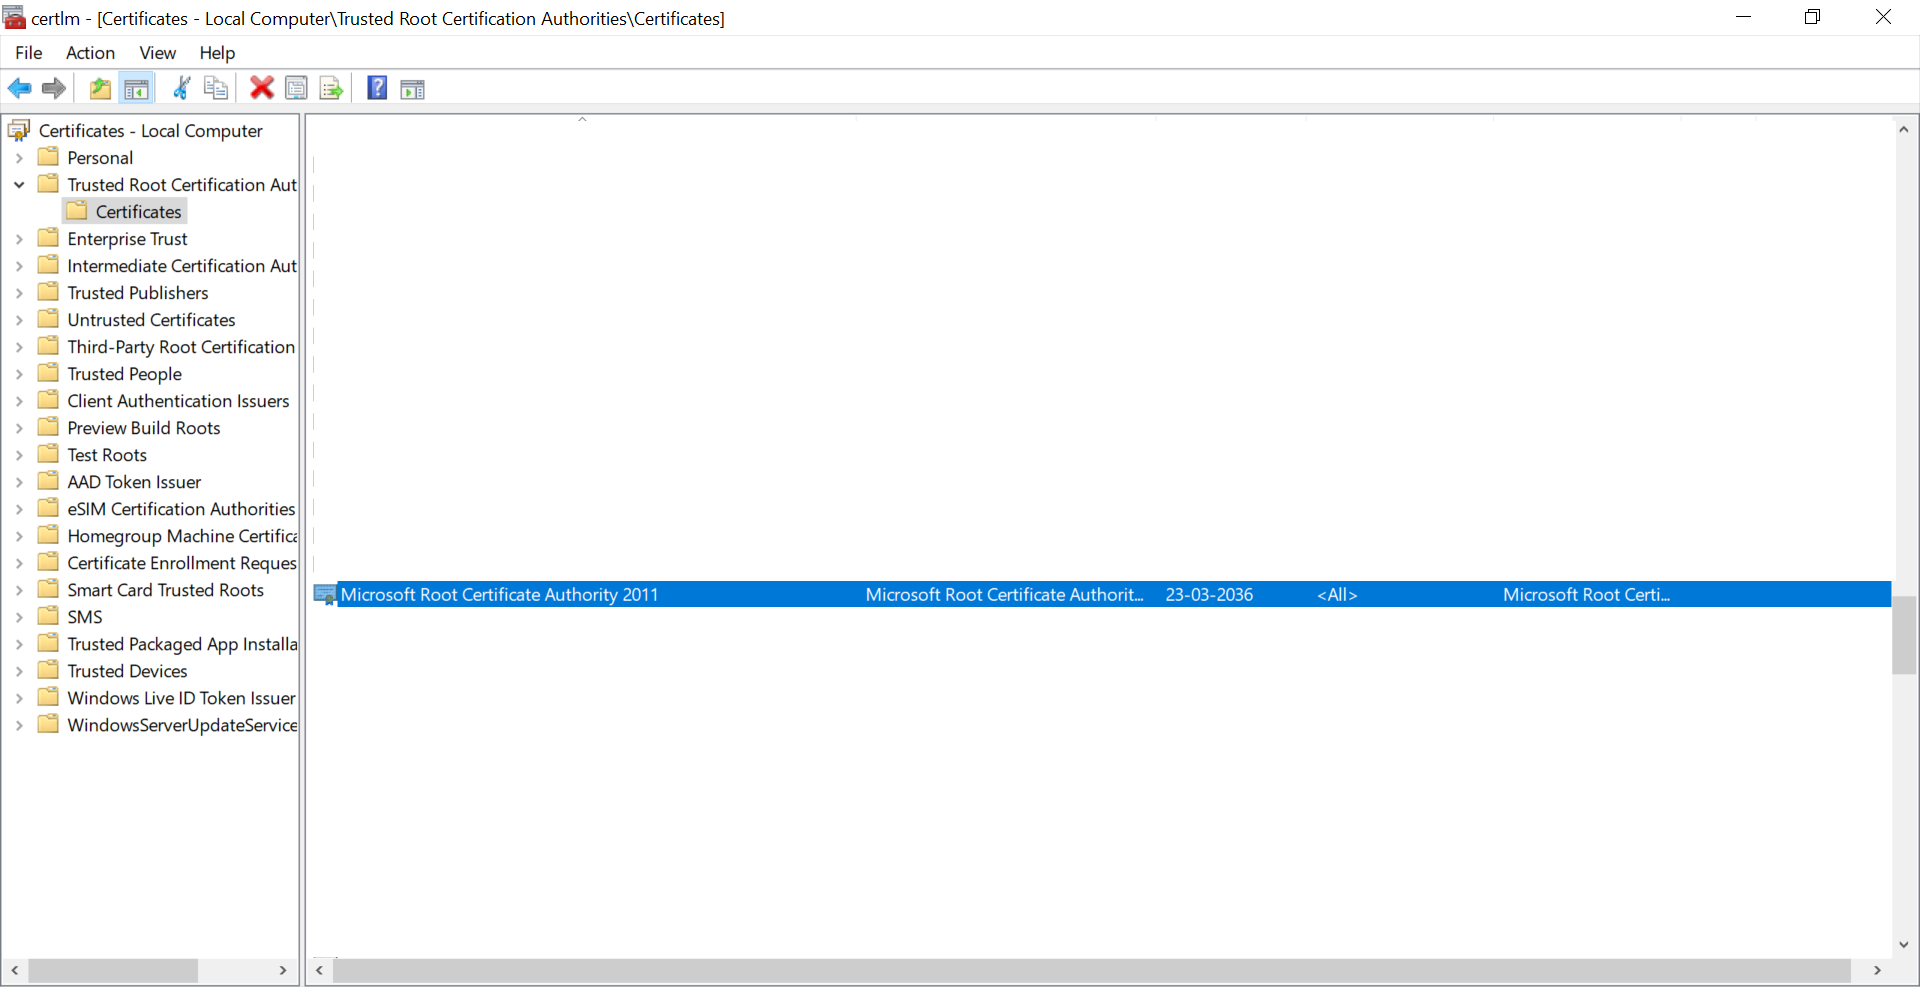Expand the Enterprise Trust node
The height and width of the screenshot is (987, 1920).
pyautogui.click(x=19, y=239)
